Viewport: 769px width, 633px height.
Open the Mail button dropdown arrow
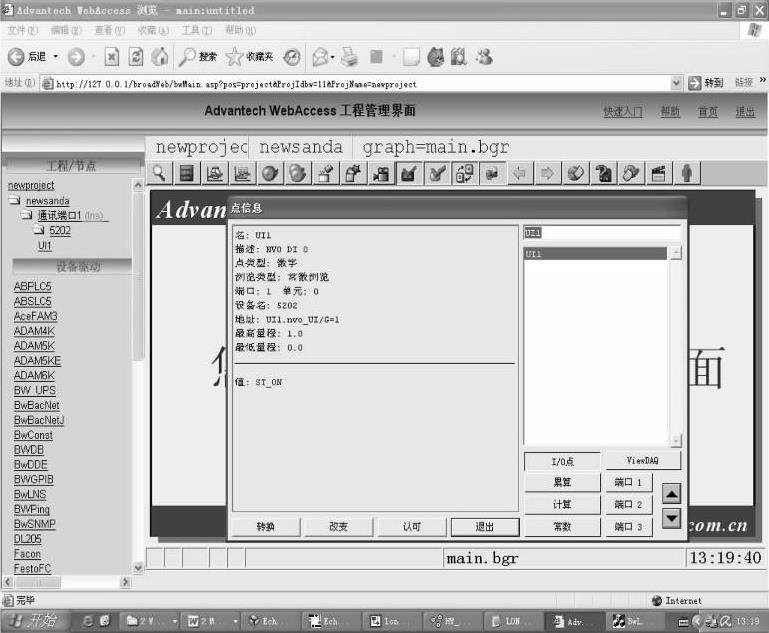coord(333,57)
